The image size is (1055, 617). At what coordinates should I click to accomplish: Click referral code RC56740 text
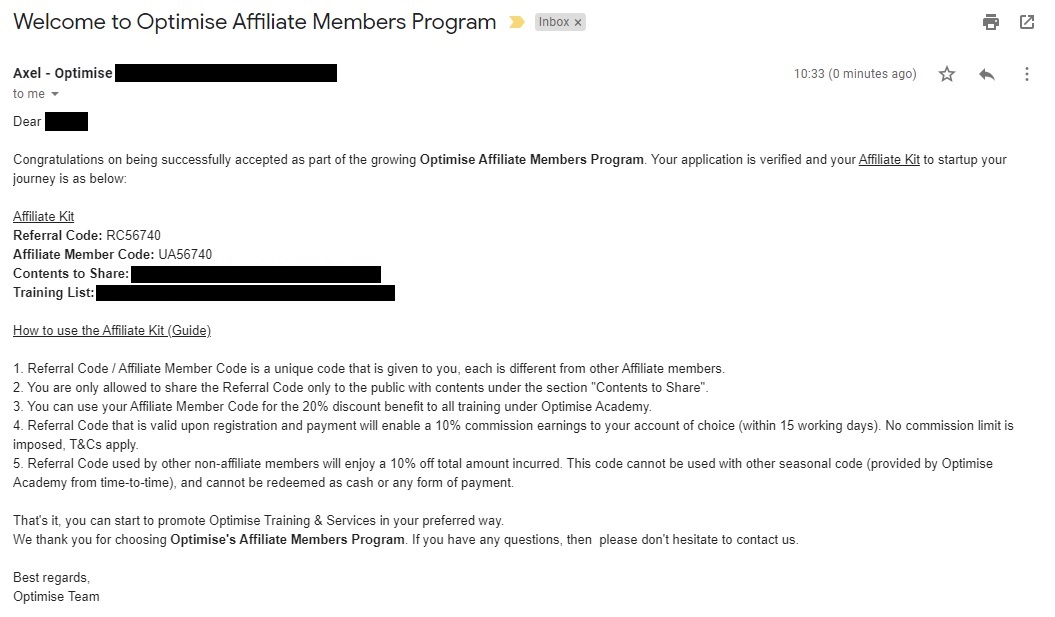coord(133,235)
